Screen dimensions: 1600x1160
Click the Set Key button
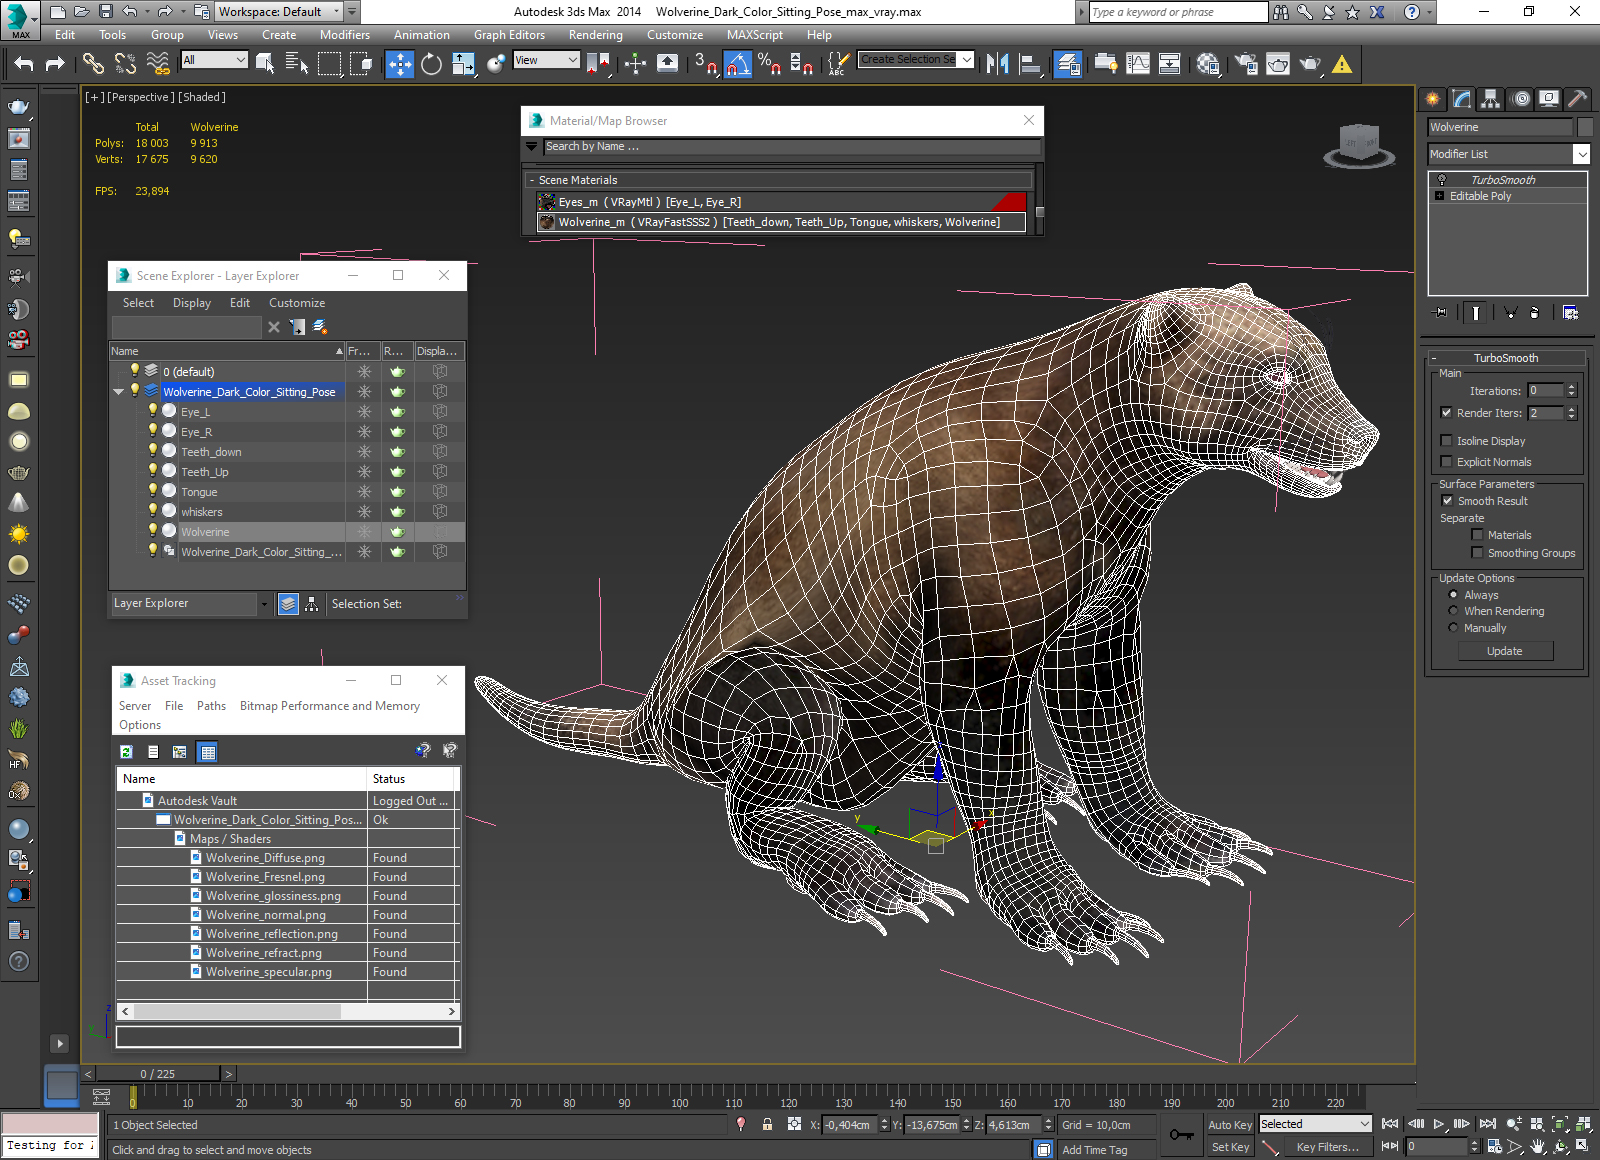pos(1229,1147)
